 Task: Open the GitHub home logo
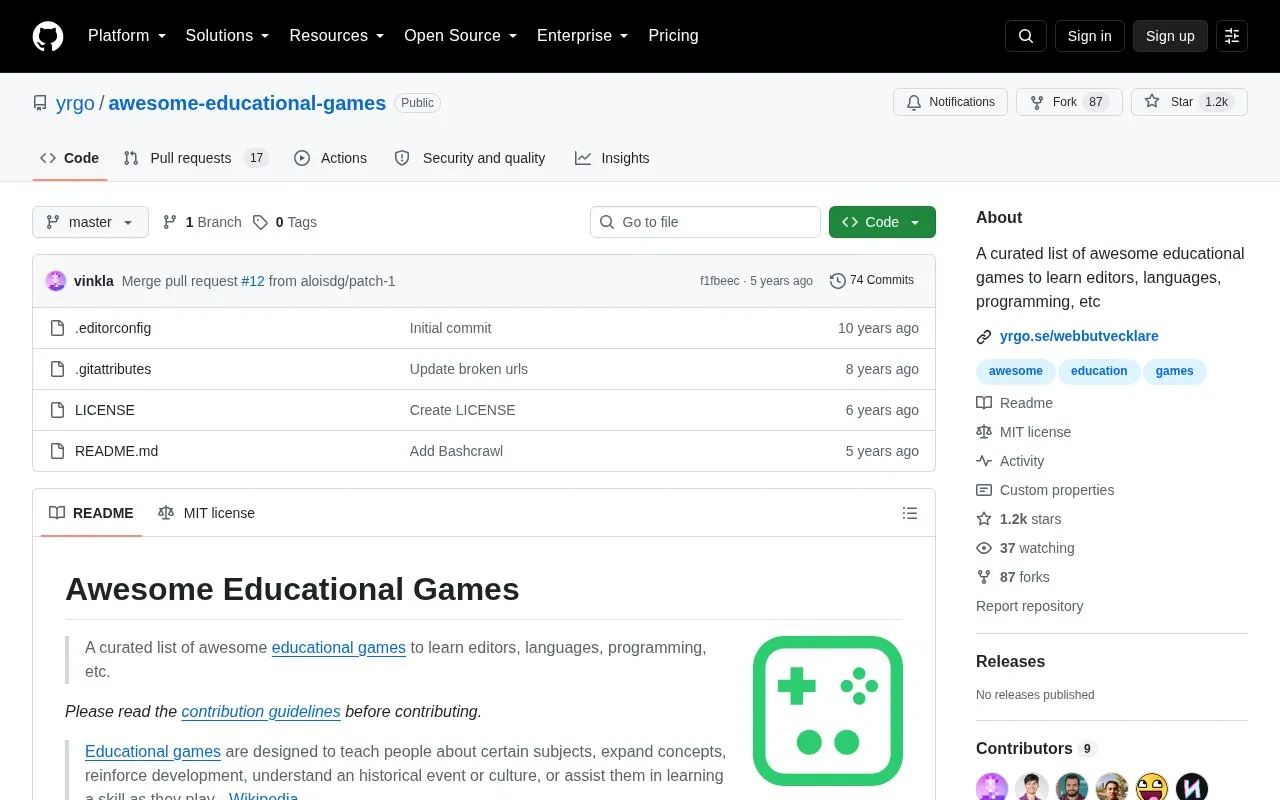pos(48,36)
